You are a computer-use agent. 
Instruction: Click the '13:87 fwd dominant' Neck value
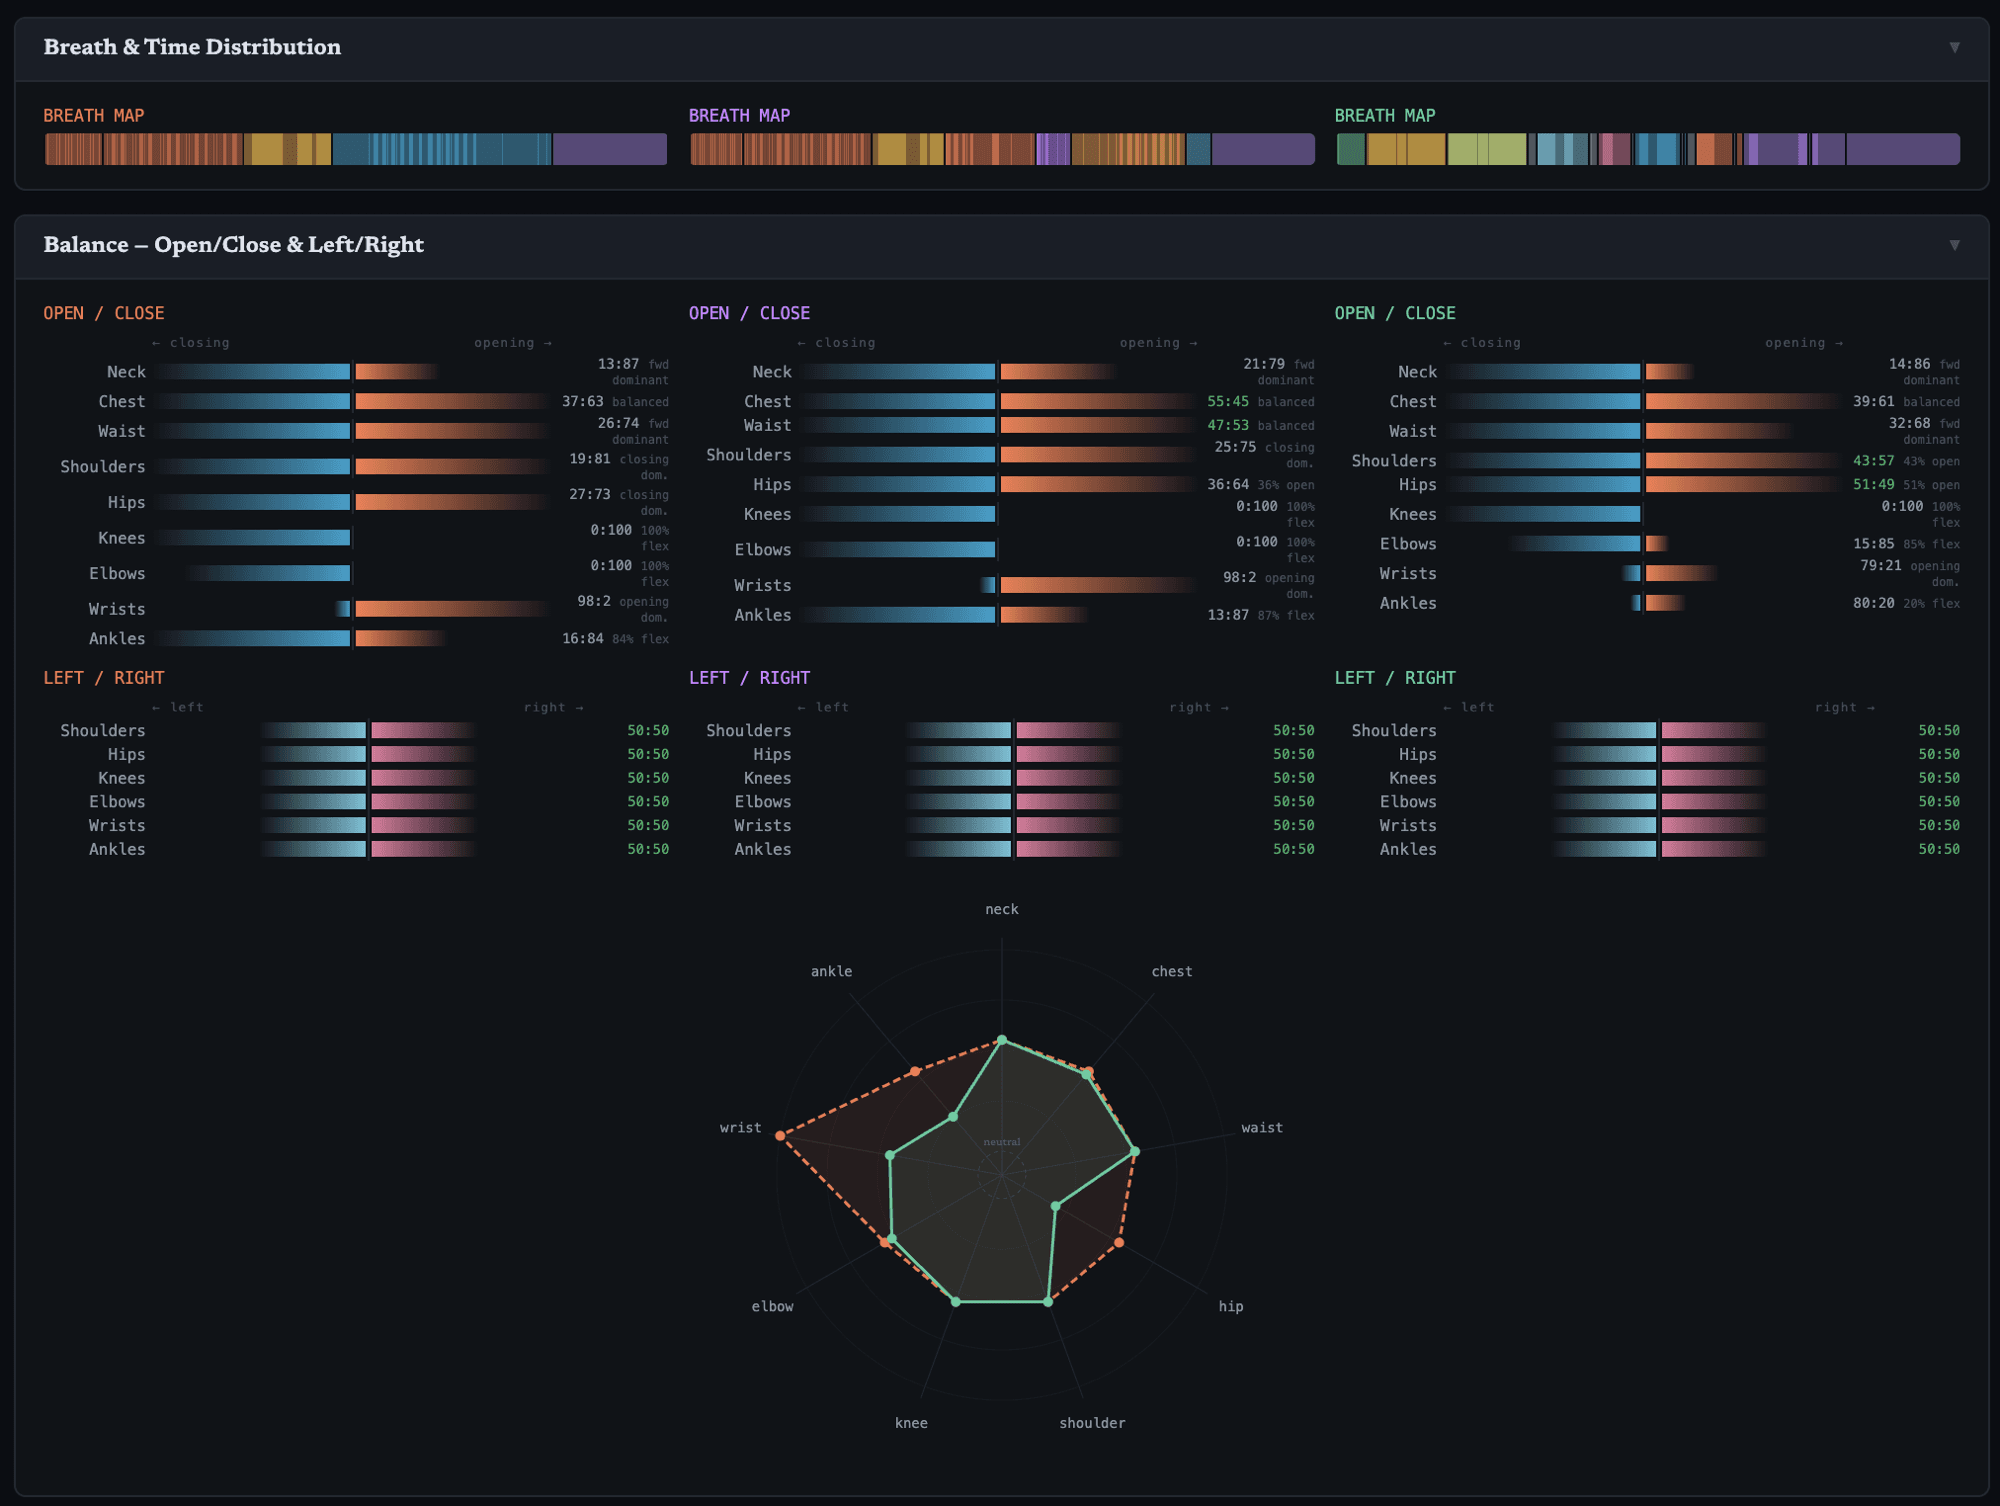[x=620, y=371]
